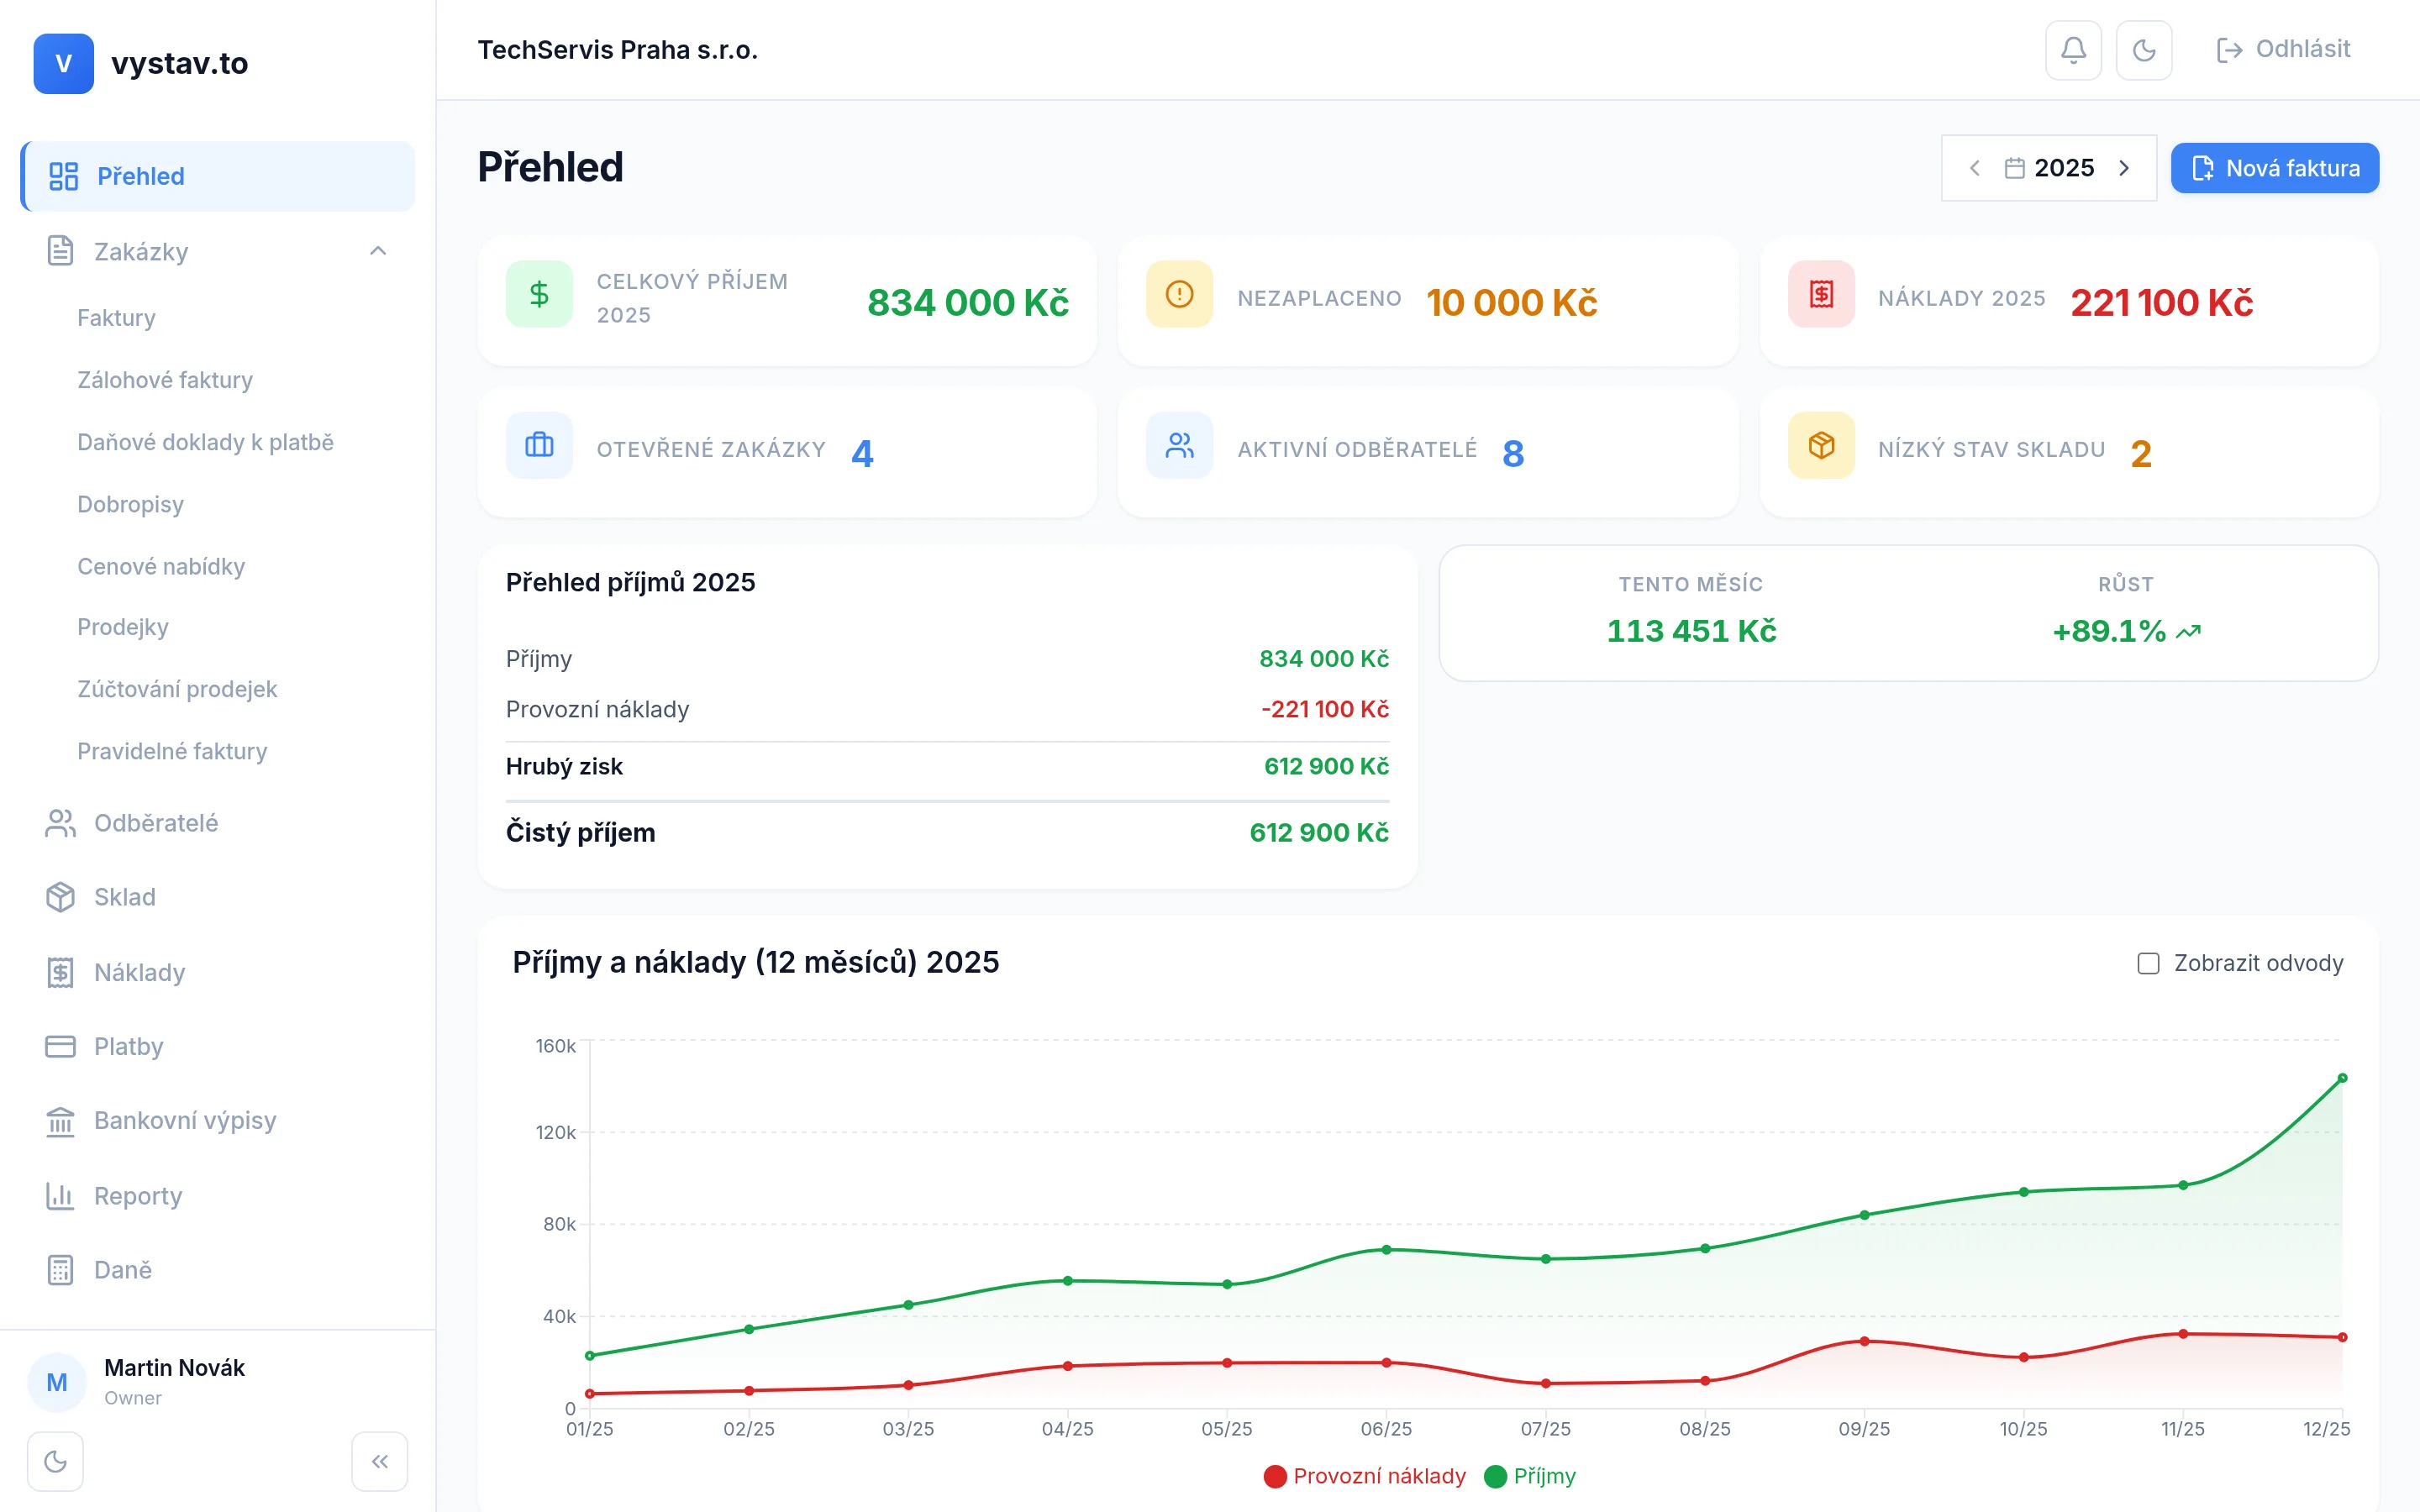Image resolution: width=2420 pixels, height=1512 pixels.
Task: Collapse the Zakázky section chevron
Action: (378, 251)
